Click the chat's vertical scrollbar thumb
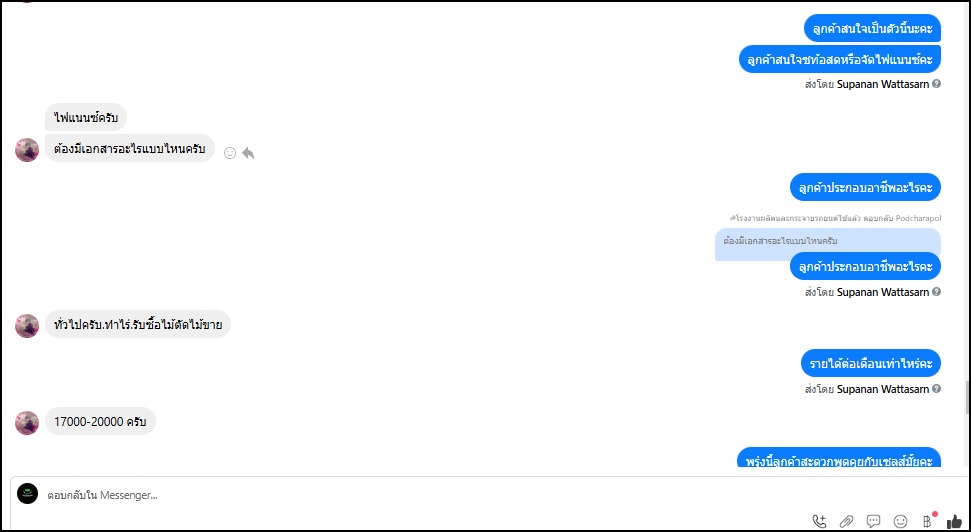This screenshot has width=971, height=532. point(966,398)
